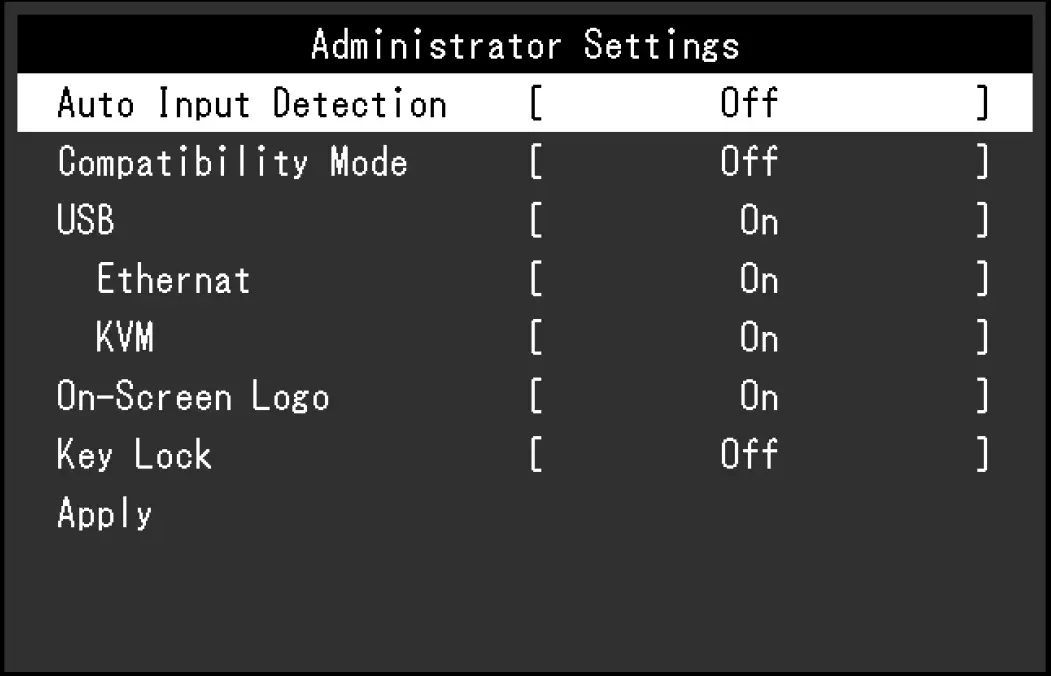Click Apply to save settings
This screenshot has height=676, width=1051.
point(105,514)
